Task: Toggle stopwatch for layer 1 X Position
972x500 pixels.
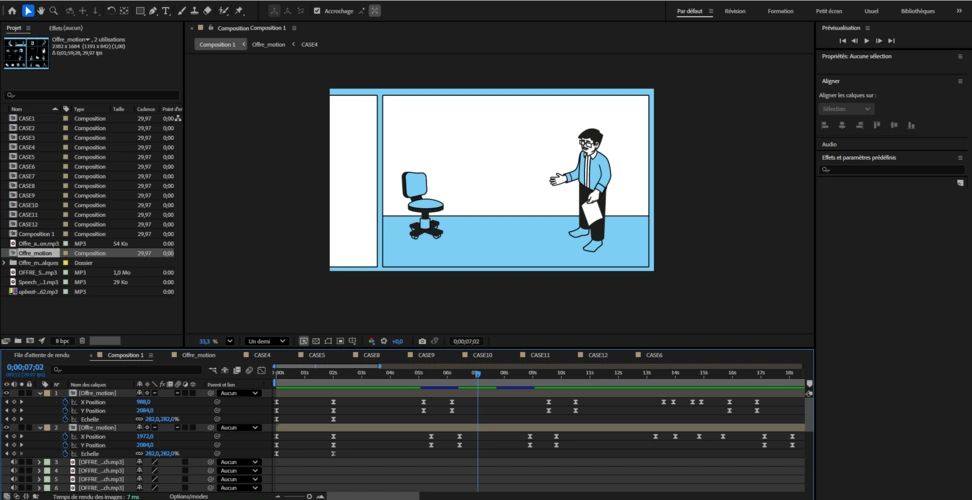Action: coord(65,402)
